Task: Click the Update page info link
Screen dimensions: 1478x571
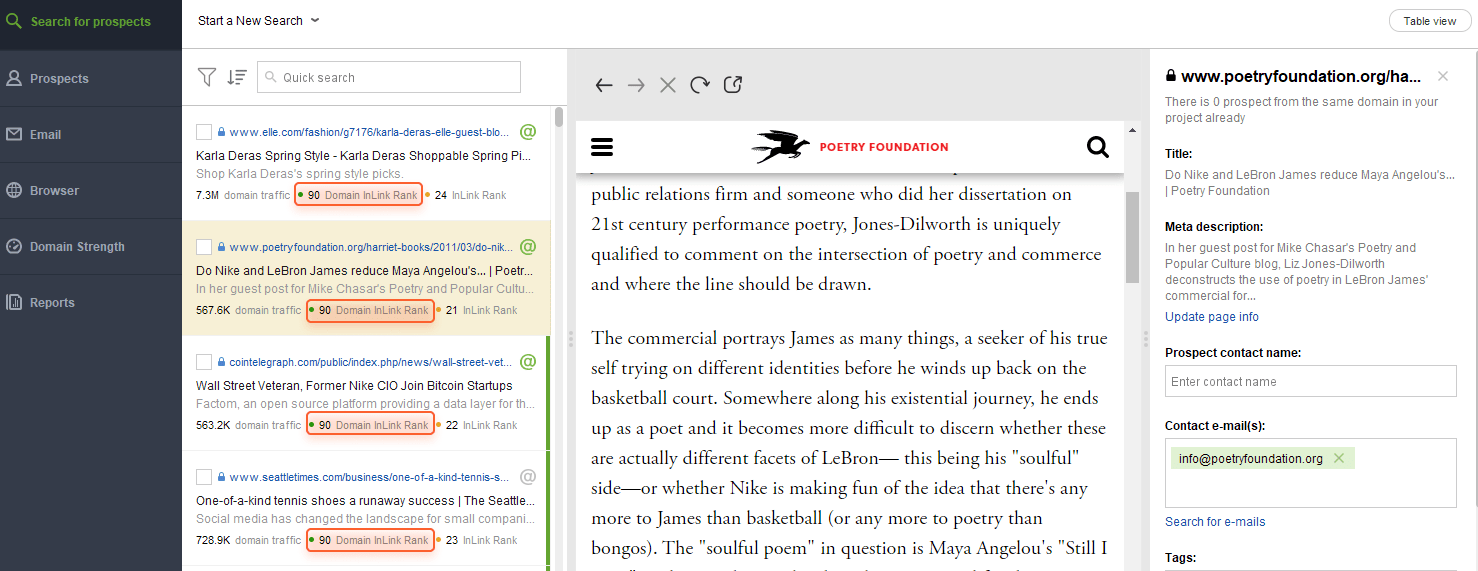Action: pyautogui.click(x=1212, y=317)
